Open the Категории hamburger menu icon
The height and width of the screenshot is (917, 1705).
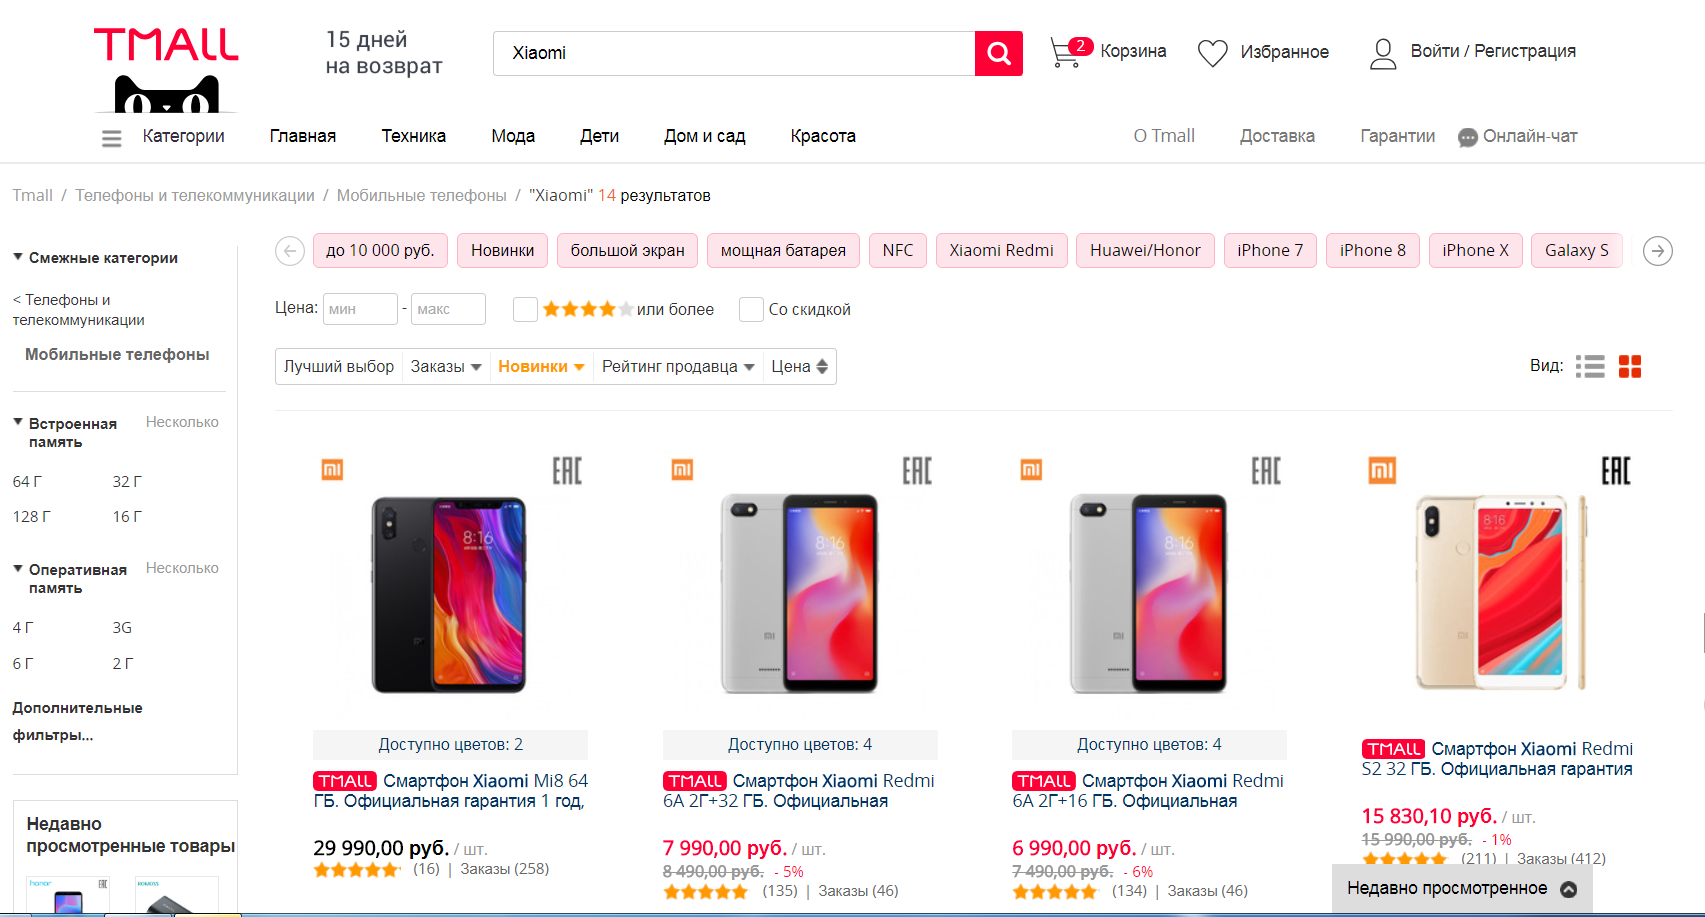pyautogui.click(x=112, y=138)
